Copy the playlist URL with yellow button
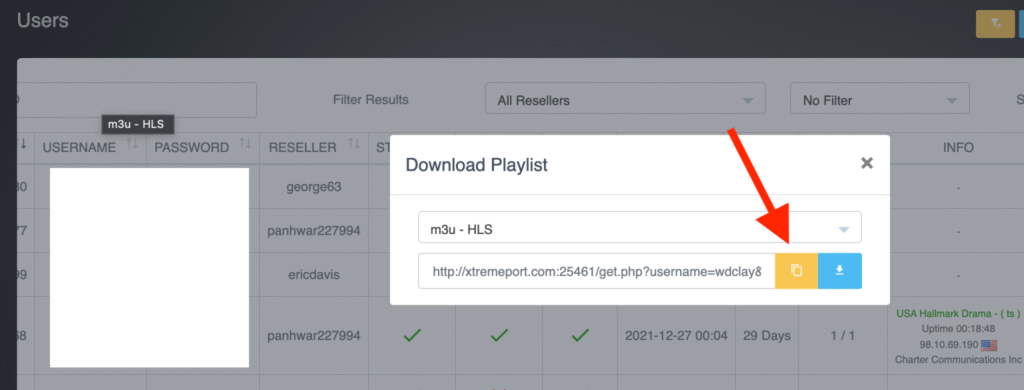1024x390 pixels. 796,271
